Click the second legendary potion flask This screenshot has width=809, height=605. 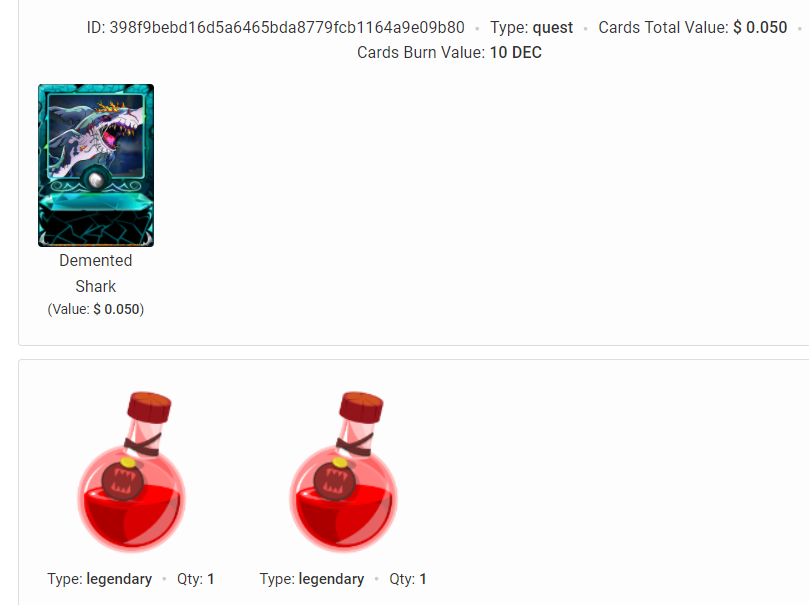(344, 472)
